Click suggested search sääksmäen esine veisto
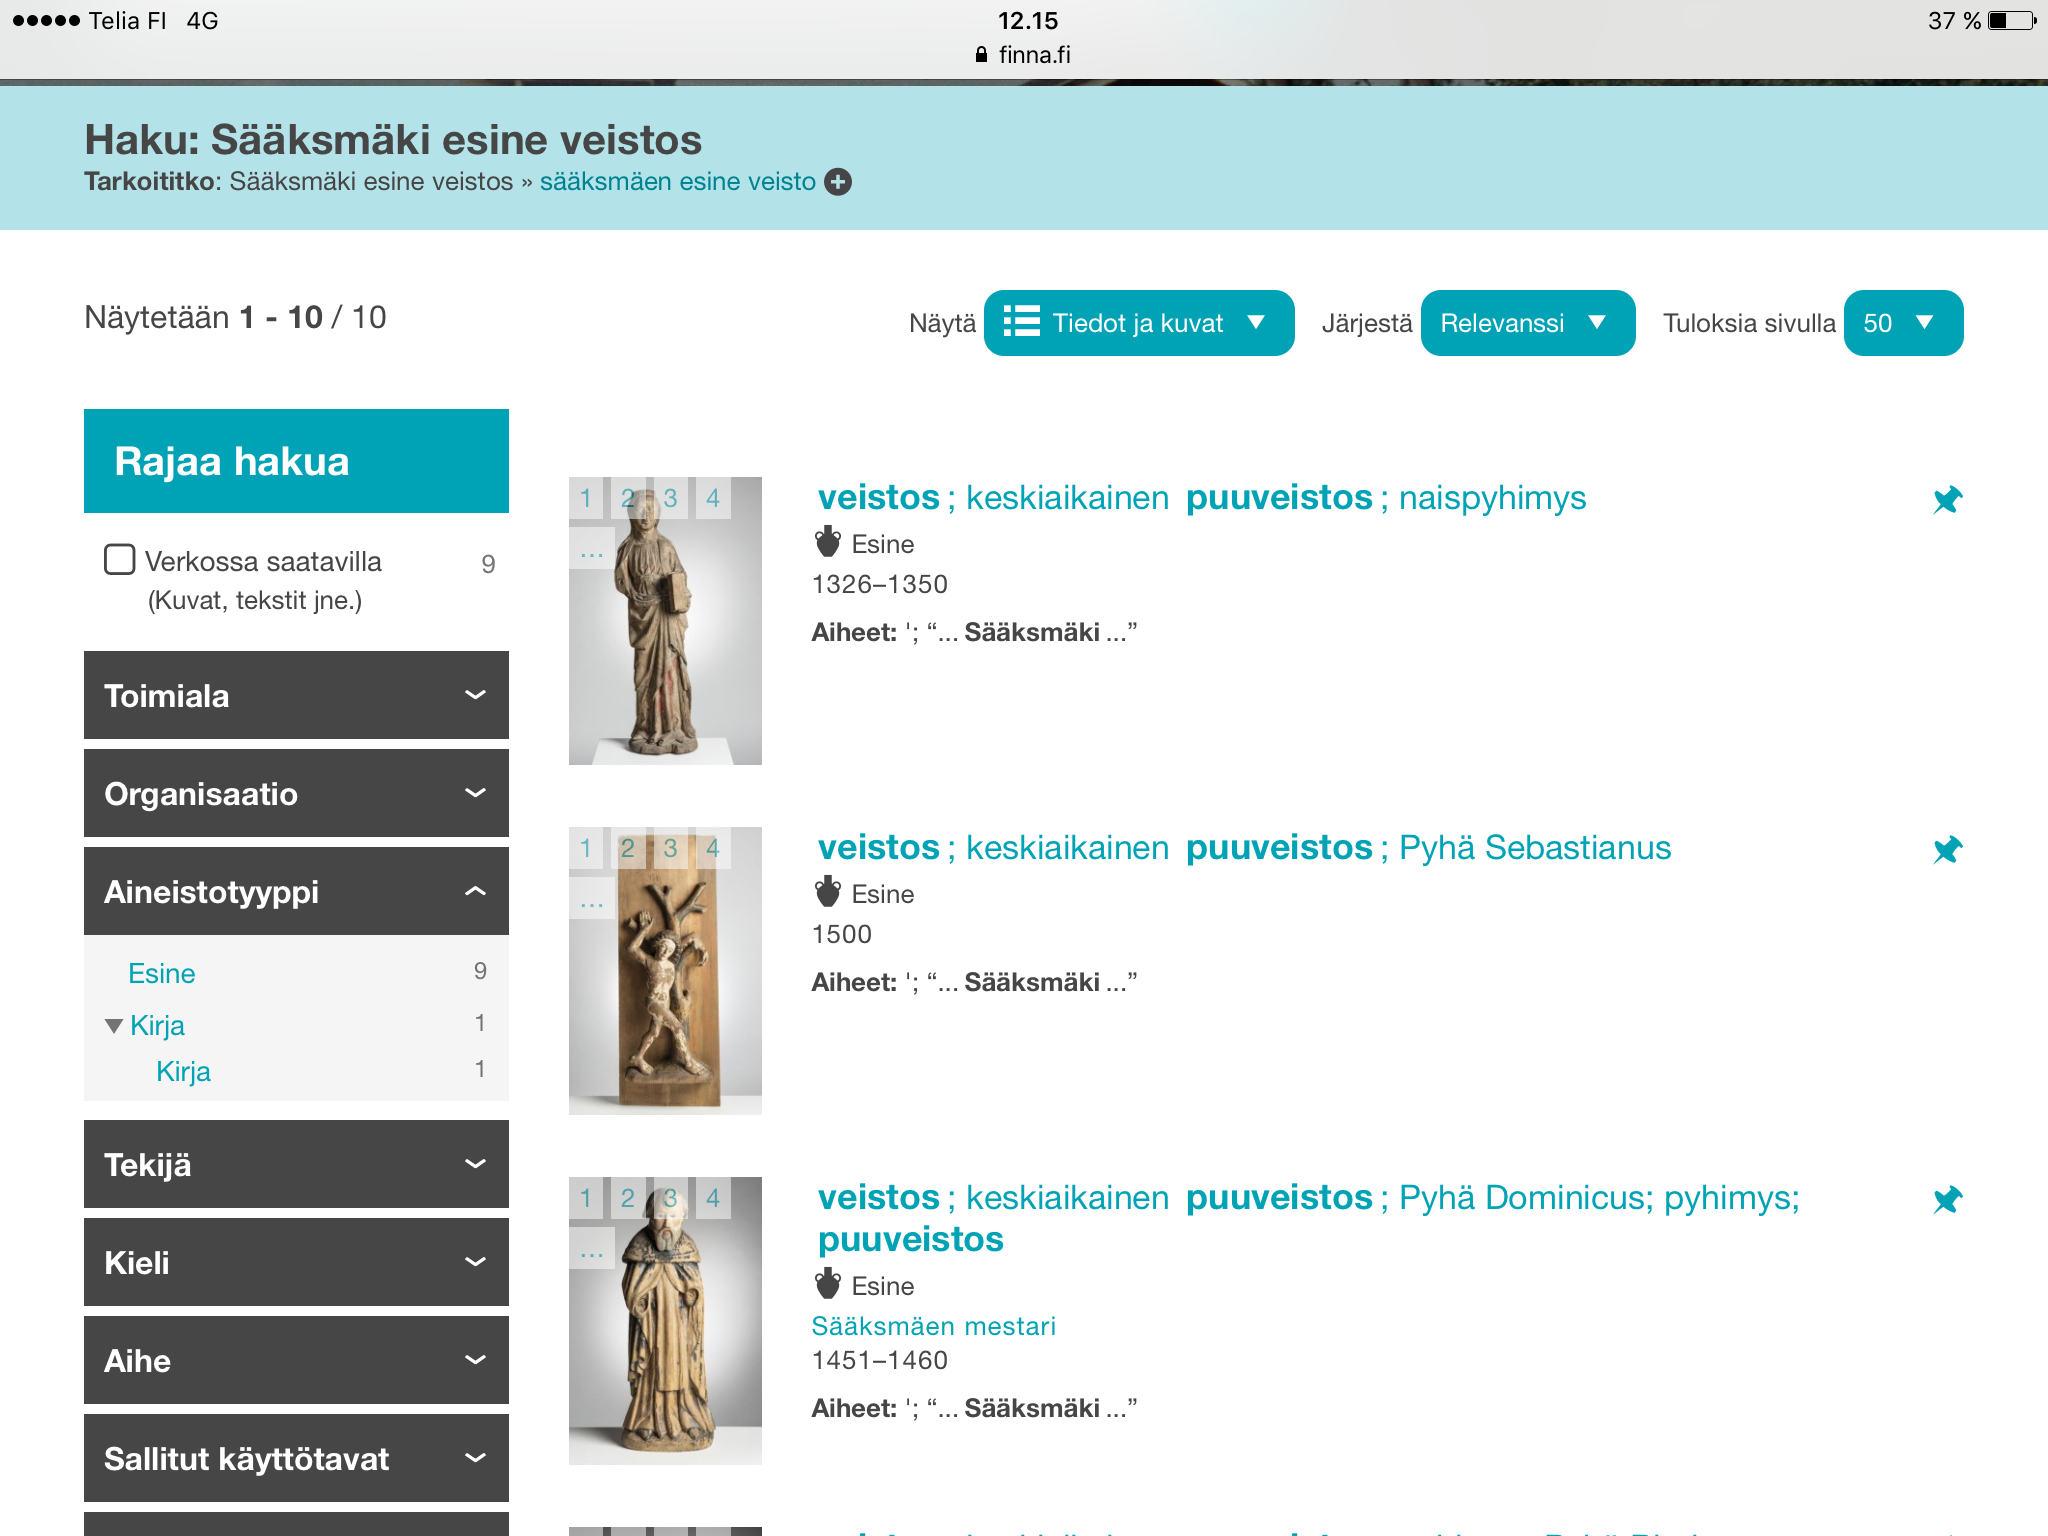This screenshot has height=1536, width=2048. 677,182
